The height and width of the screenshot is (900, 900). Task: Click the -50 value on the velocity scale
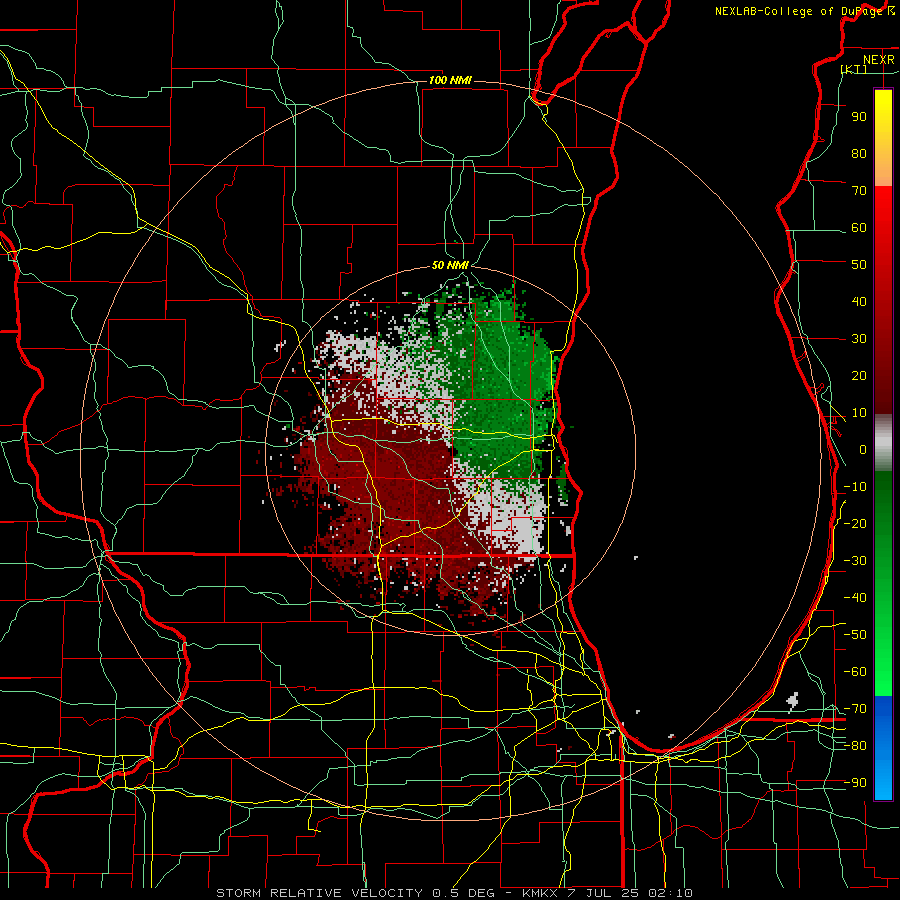click(855, 635)
